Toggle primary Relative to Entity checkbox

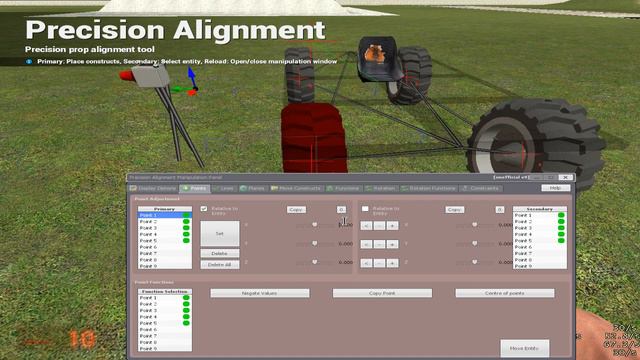(204, 209)
